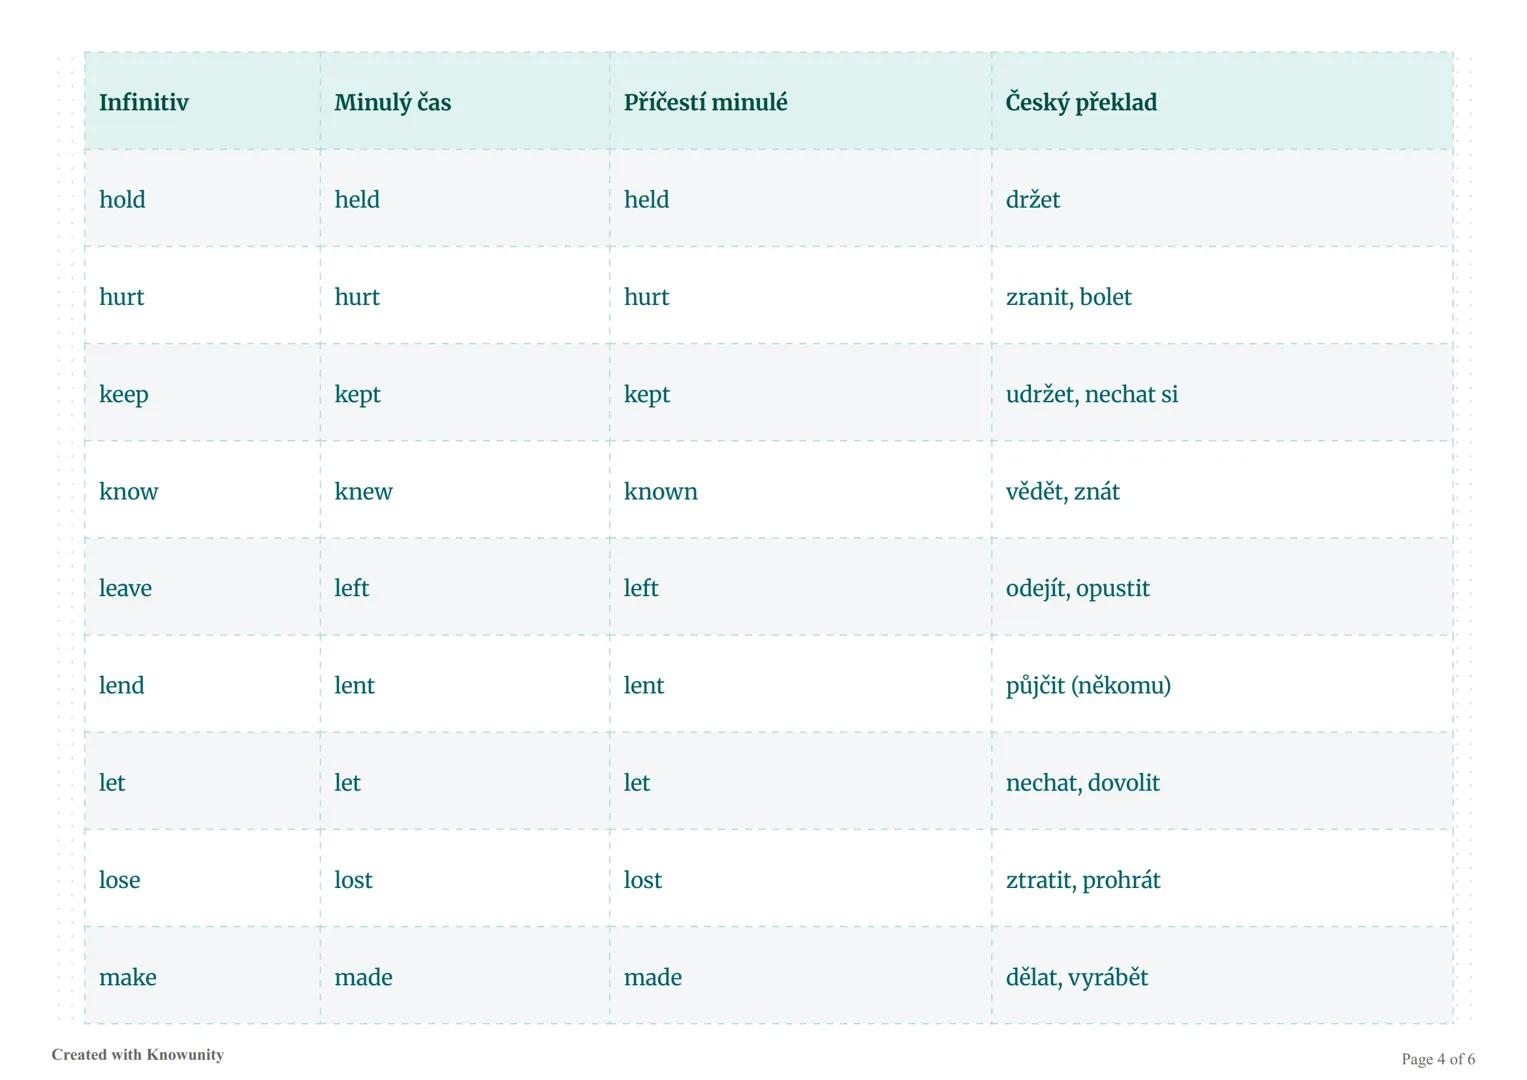Image resolution: width=1527 pixels, height=1080 pixels.
Task: Click the translation "udržet, nechat si"
Action: (1091, 394)
